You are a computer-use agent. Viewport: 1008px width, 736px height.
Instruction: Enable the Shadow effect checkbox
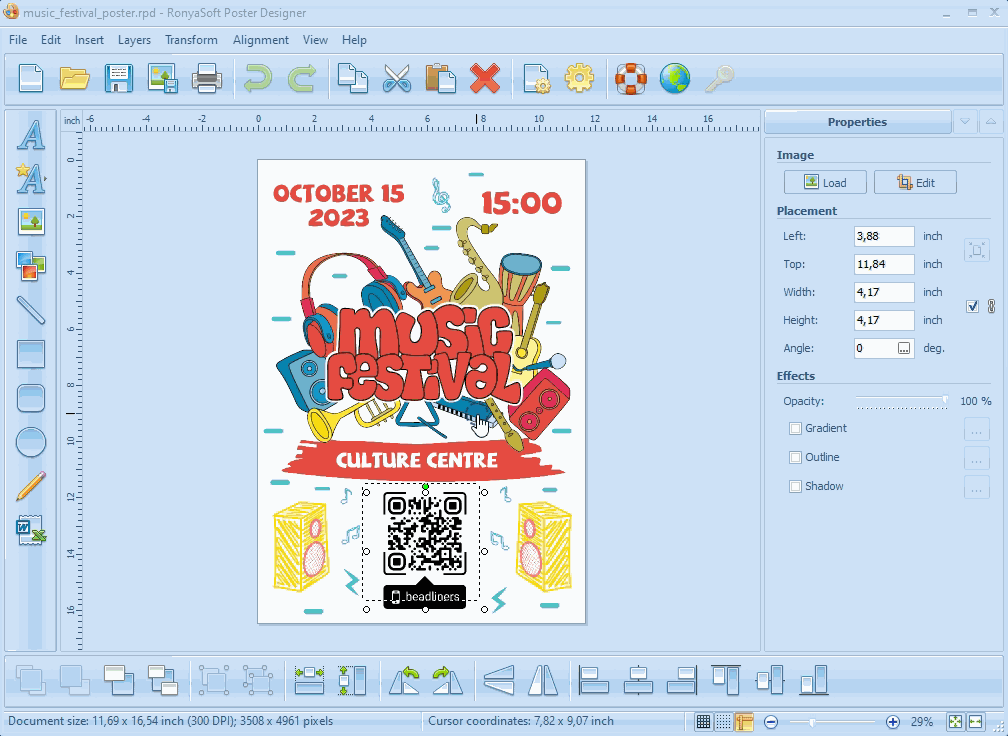(x=795, y=486)
